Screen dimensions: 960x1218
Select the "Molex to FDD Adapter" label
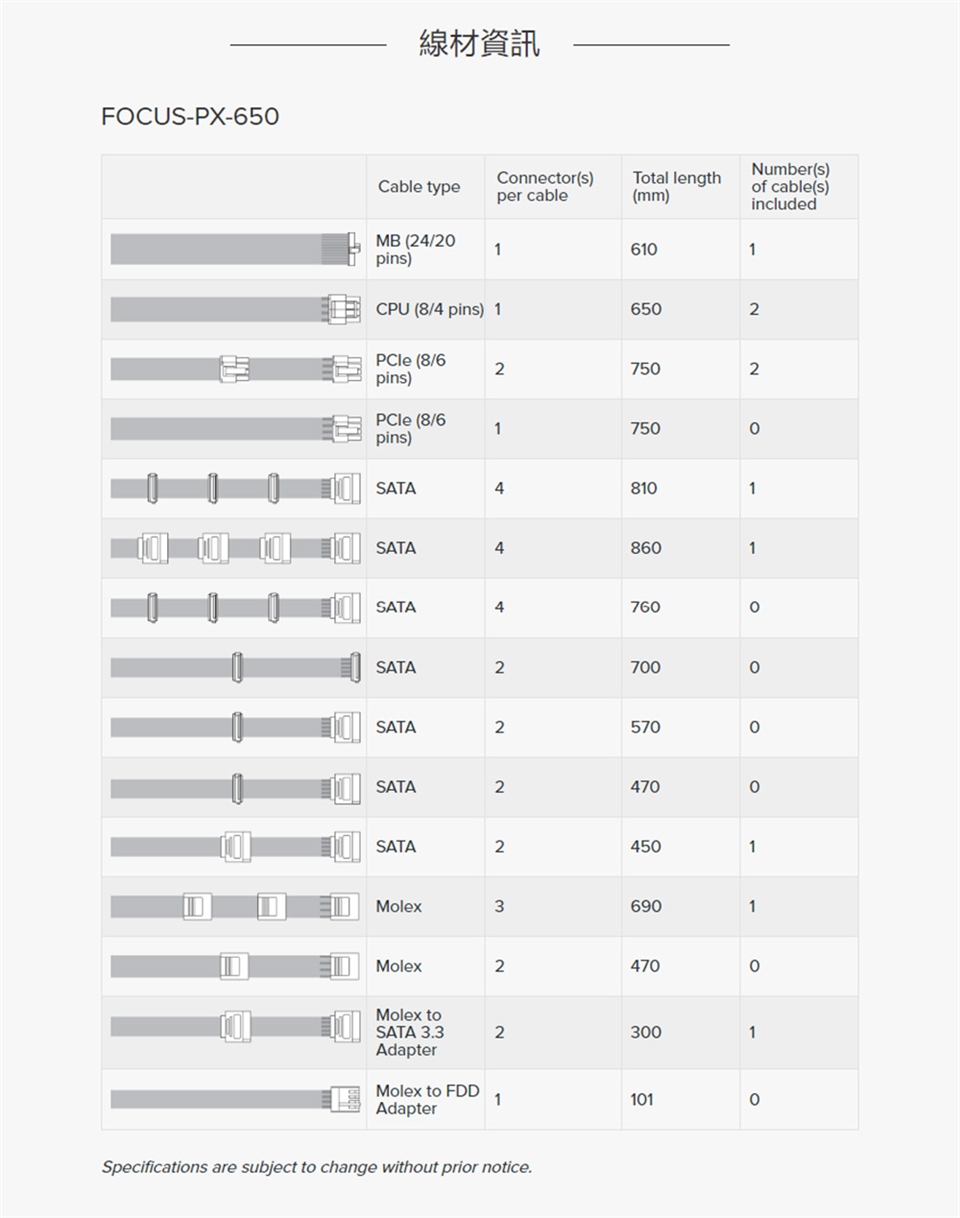pyautogui.click(x=427, y=1099)
